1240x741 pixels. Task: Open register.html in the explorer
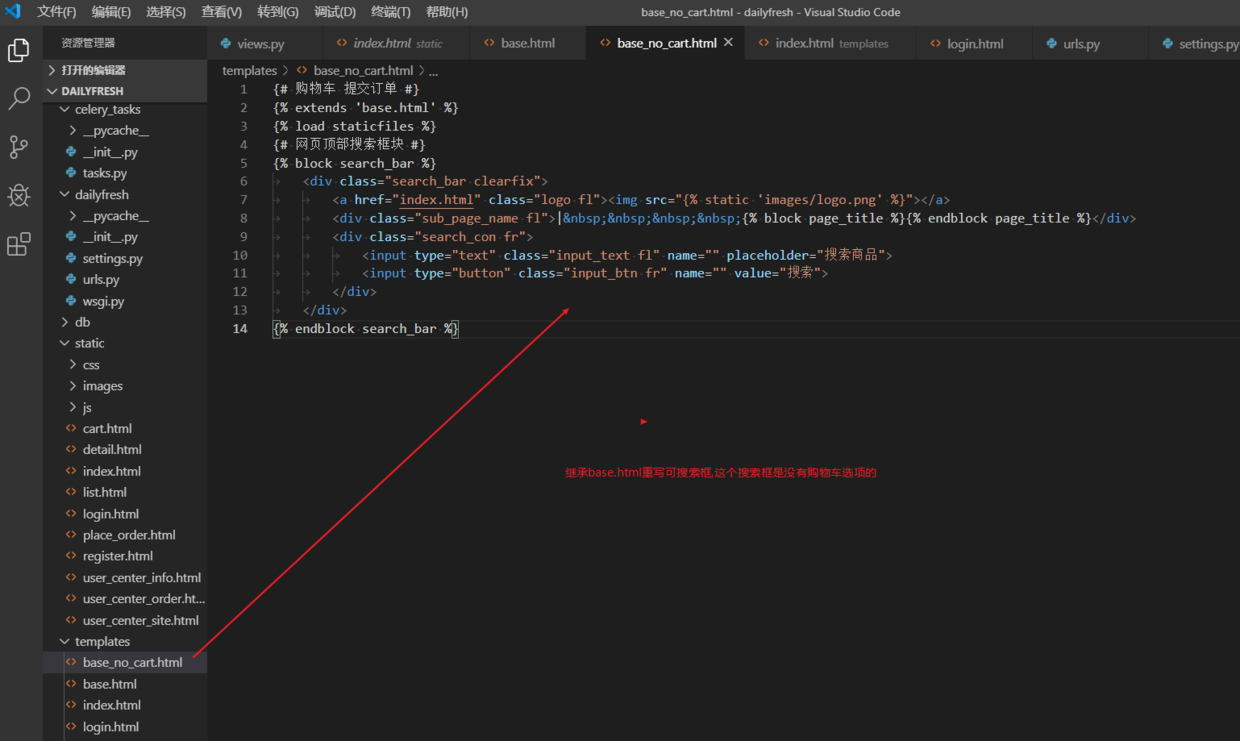click(x=125, y=556)
